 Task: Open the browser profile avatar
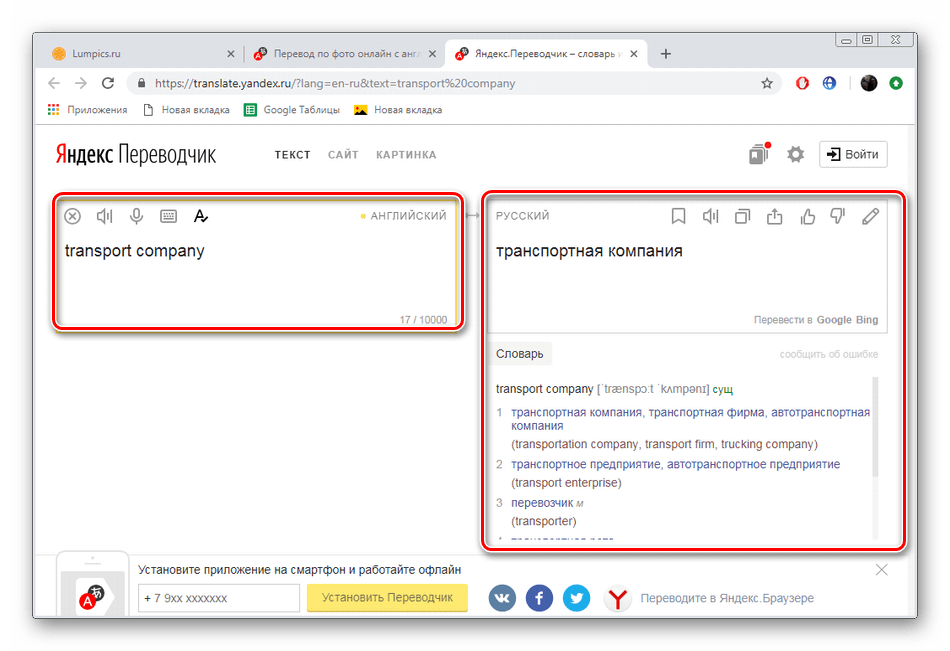click(x=869, y=84)
